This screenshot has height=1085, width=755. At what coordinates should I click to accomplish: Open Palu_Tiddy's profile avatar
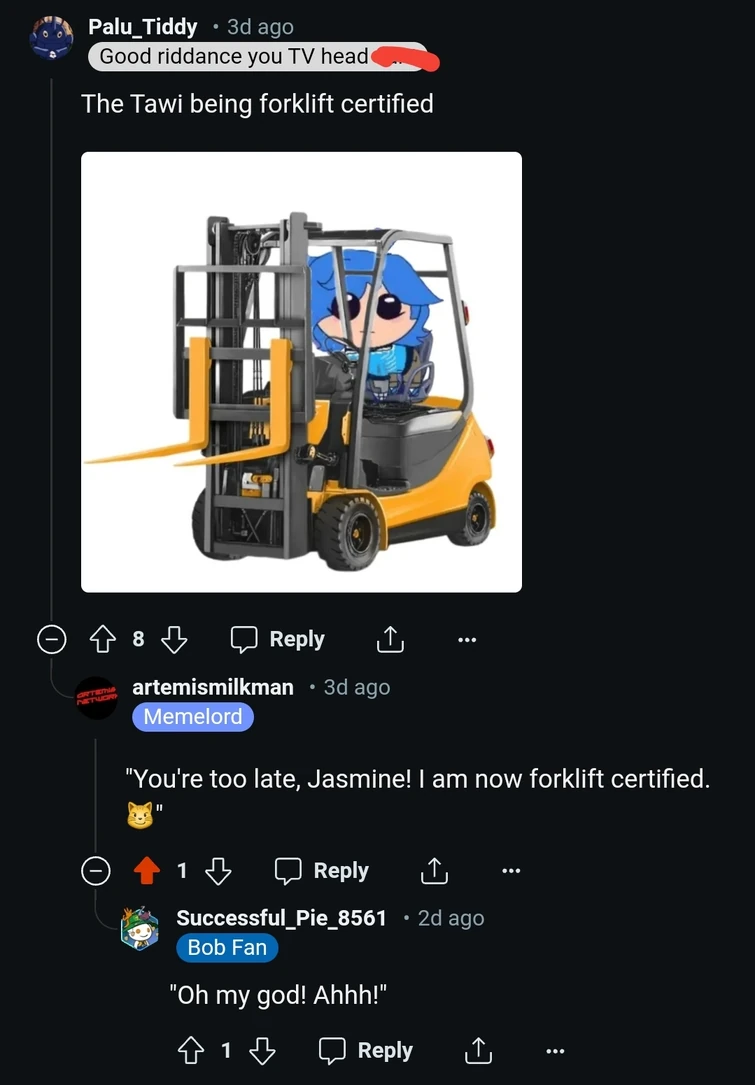click(x=52, y=38)
